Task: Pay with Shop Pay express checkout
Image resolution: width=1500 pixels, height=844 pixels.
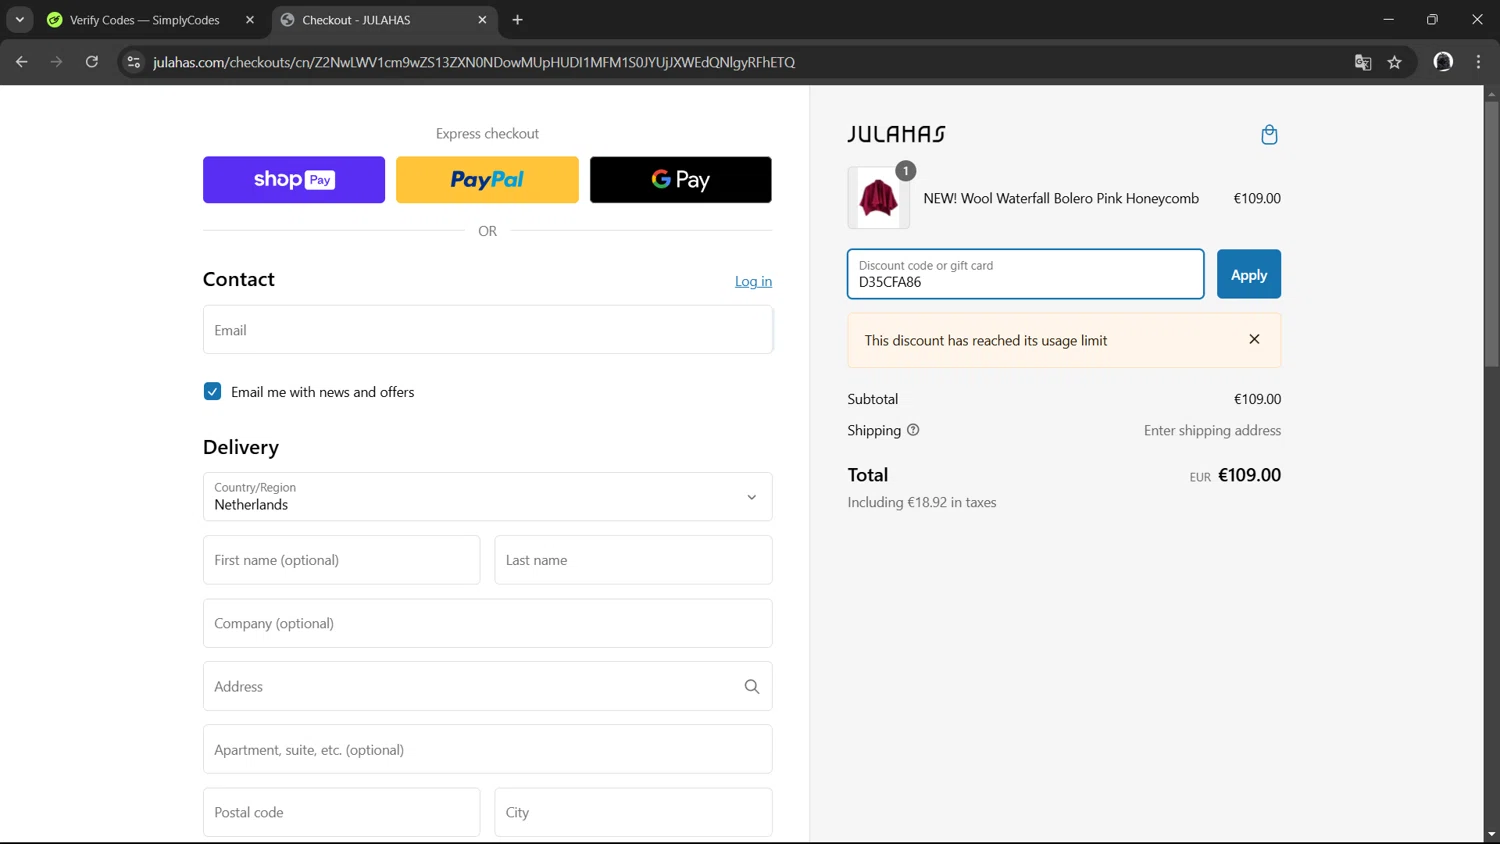Action: tap(294, 180)
